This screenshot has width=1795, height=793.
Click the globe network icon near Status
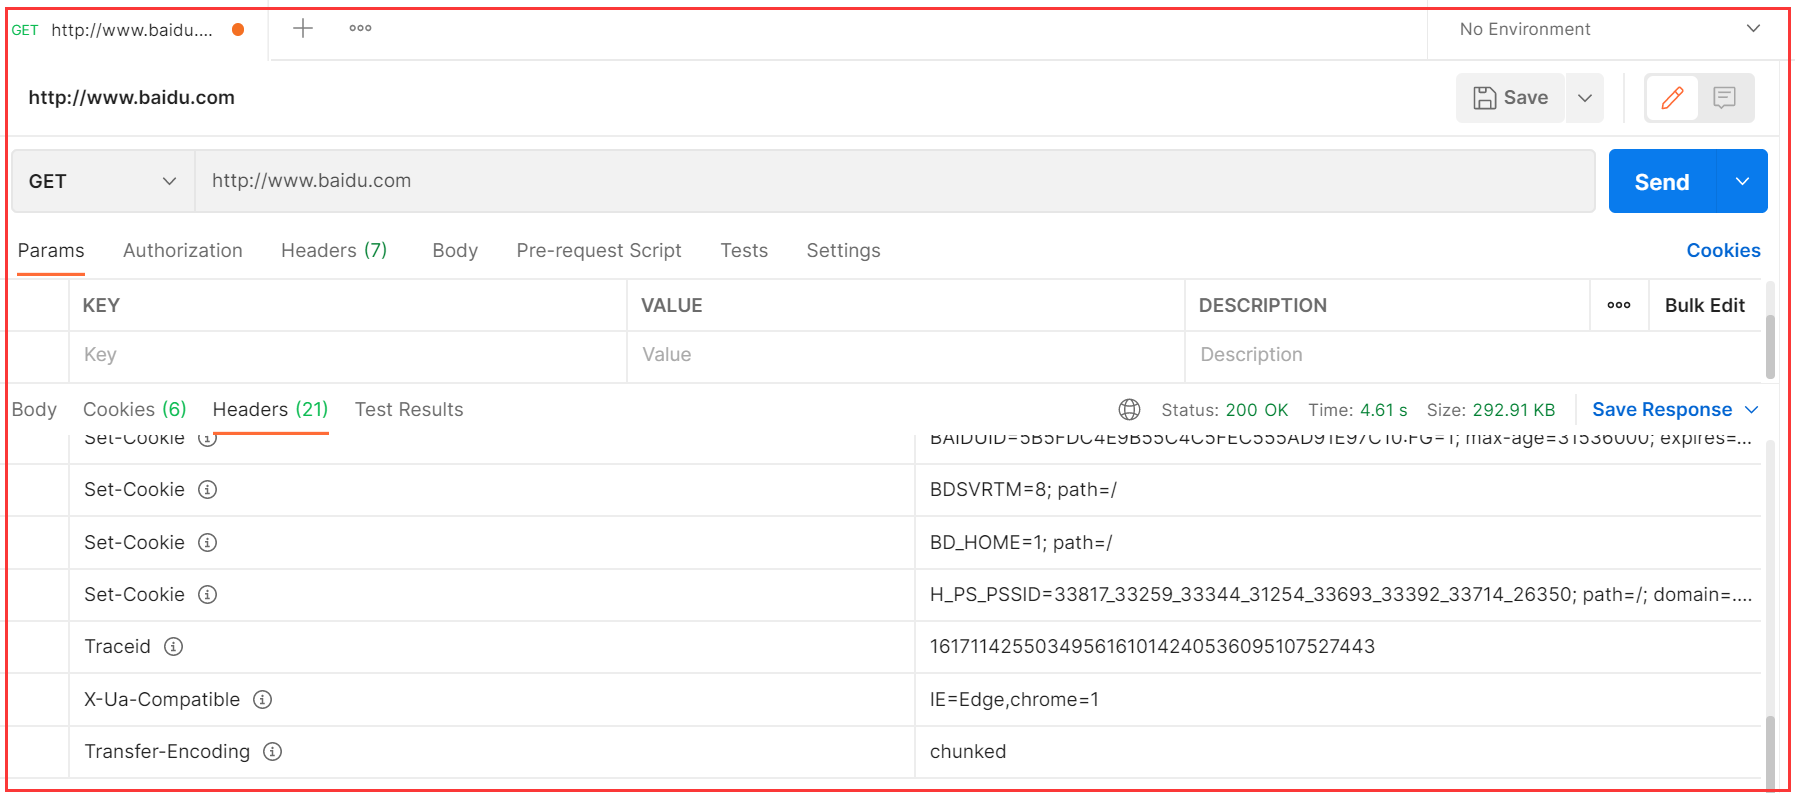click(x=1129, y=409)
